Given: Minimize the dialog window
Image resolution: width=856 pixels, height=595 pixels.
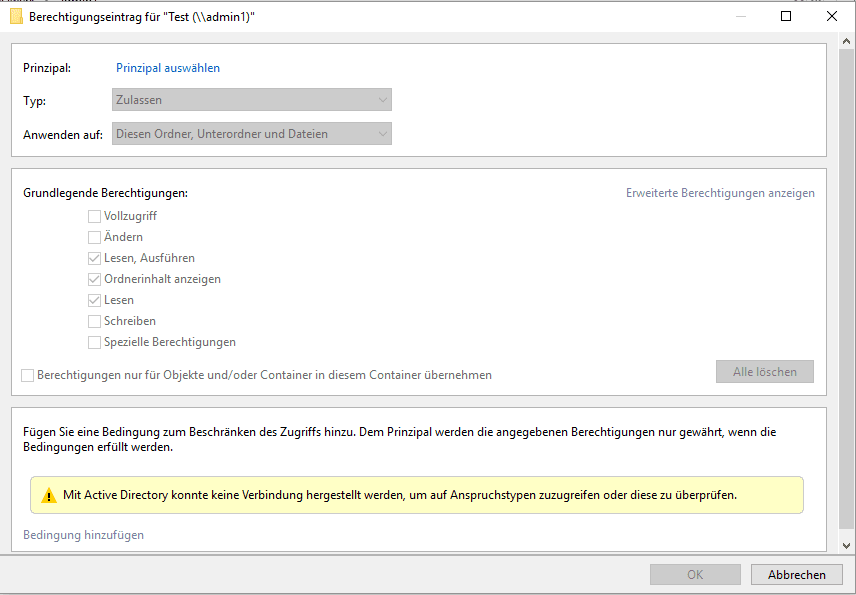Looking at the screenshot, I should 741,16.
